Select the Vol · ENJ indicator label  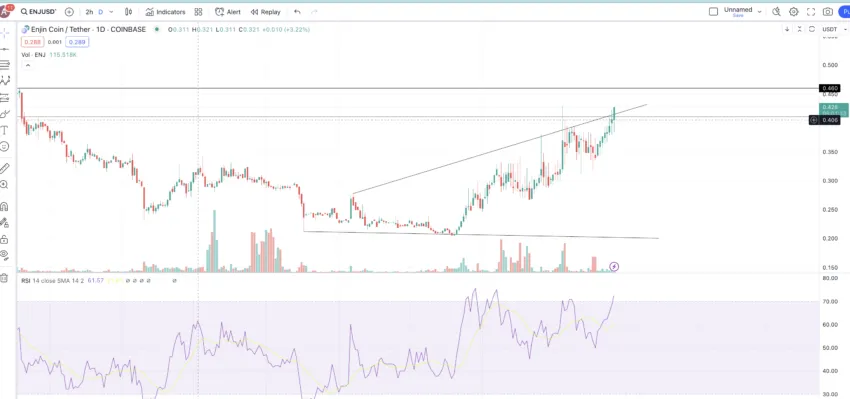pyautogui.click(x=34, y=55)
